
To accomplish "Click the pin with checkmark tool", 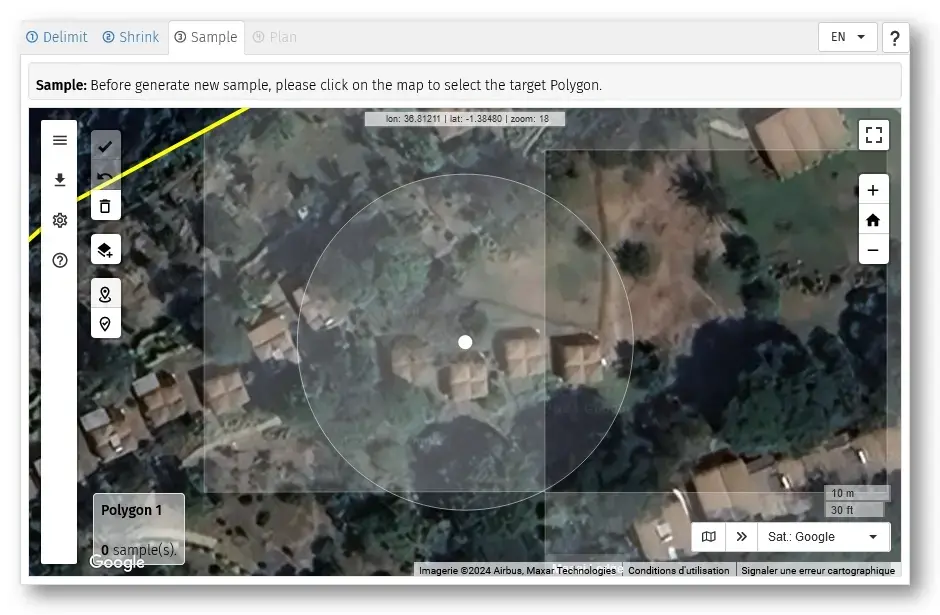I will (105, 324).
